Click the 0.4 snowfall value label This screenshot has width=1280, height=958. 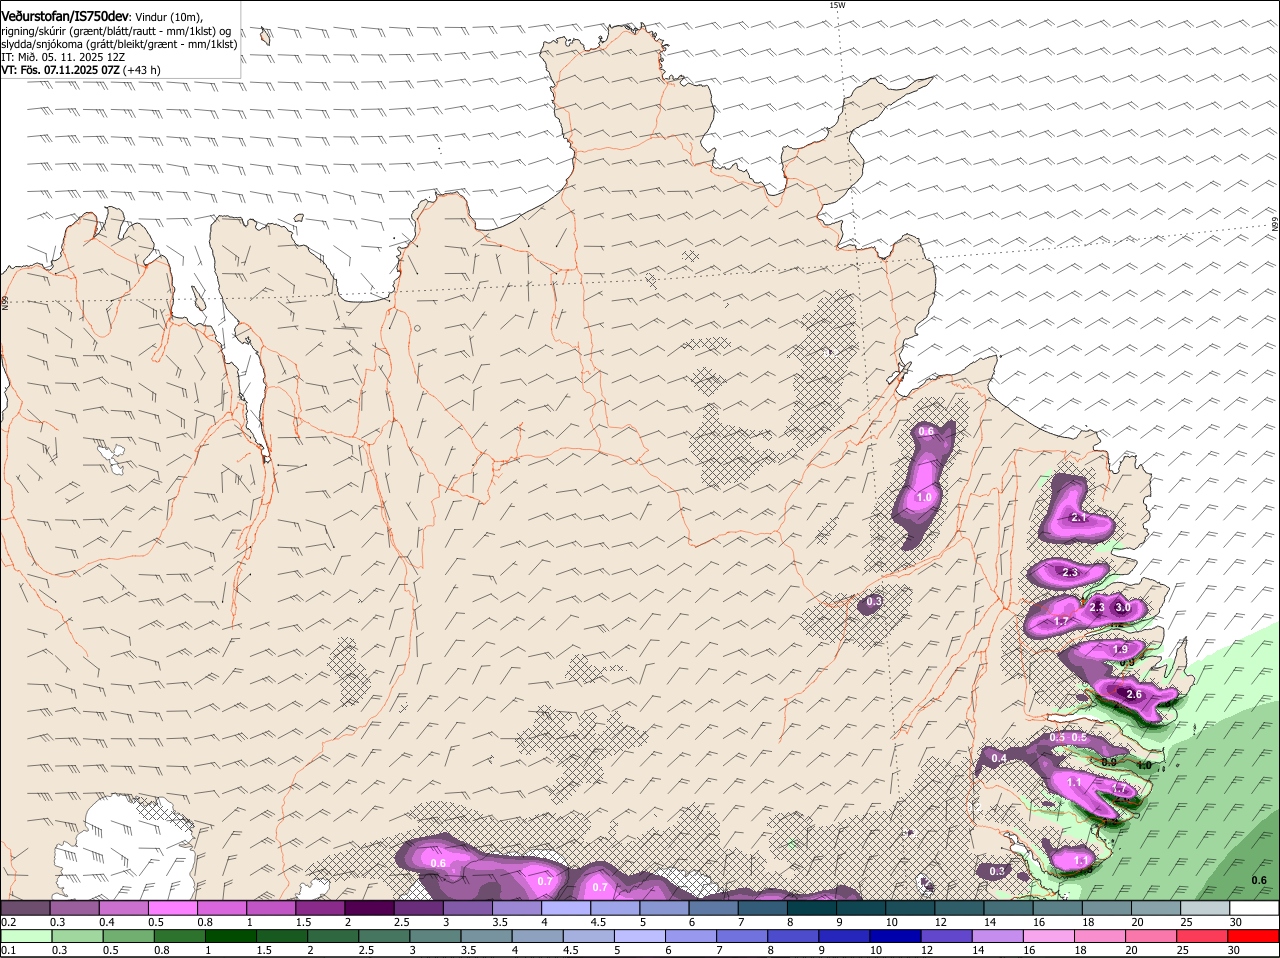(998, 759)
